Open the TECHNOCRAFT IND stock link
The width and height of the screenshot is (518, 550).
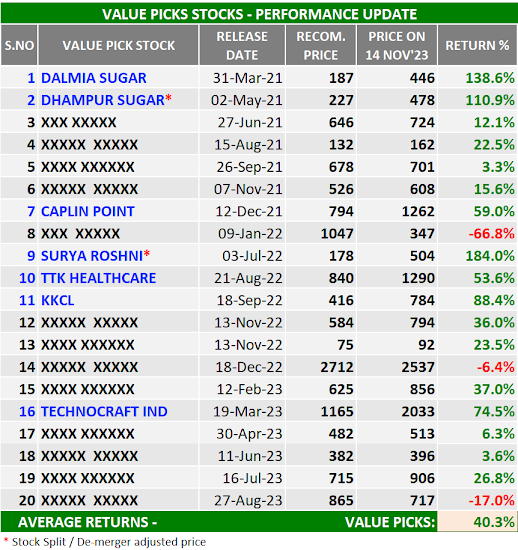(x=104, y=412)
